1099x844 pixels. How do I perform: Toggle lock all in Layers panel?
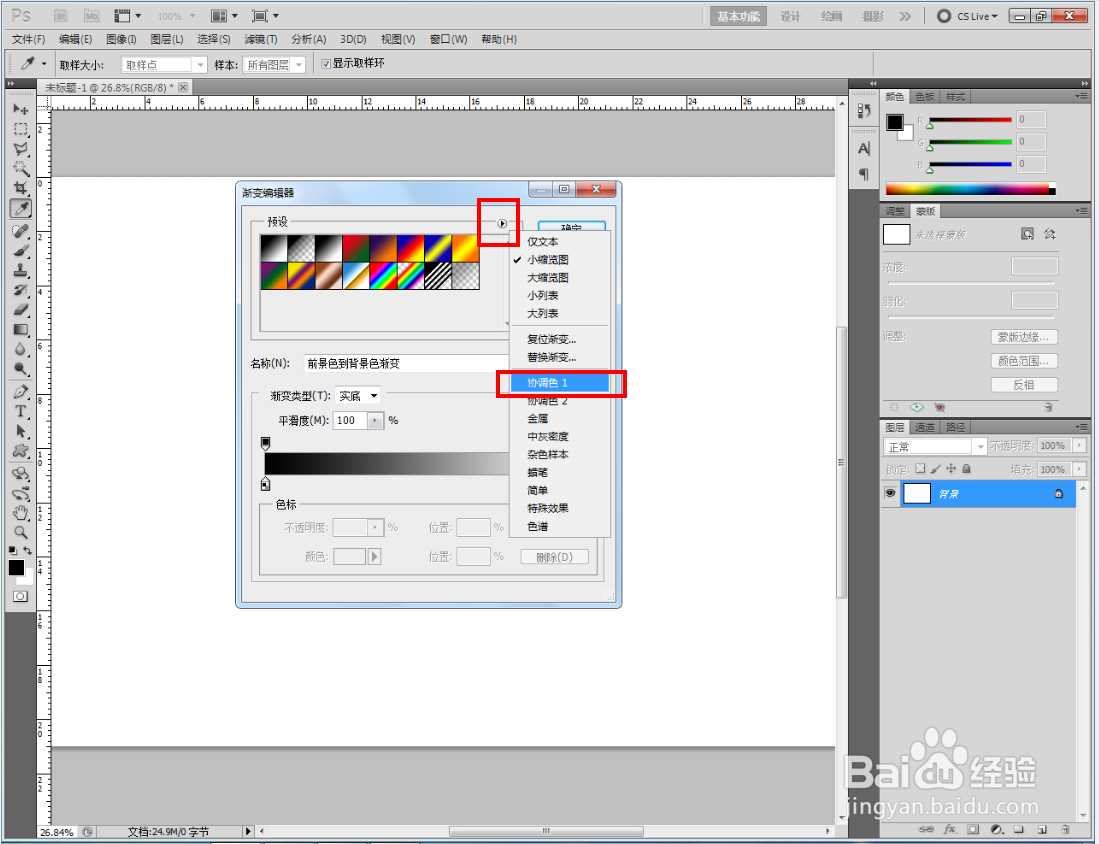[967, 469]
